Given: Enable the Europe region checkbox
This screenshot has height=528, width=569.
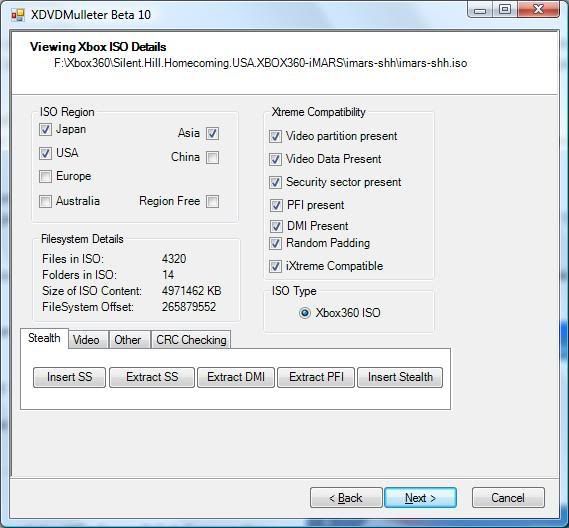Looking at the screenshot, I should (x=45, y=177).
